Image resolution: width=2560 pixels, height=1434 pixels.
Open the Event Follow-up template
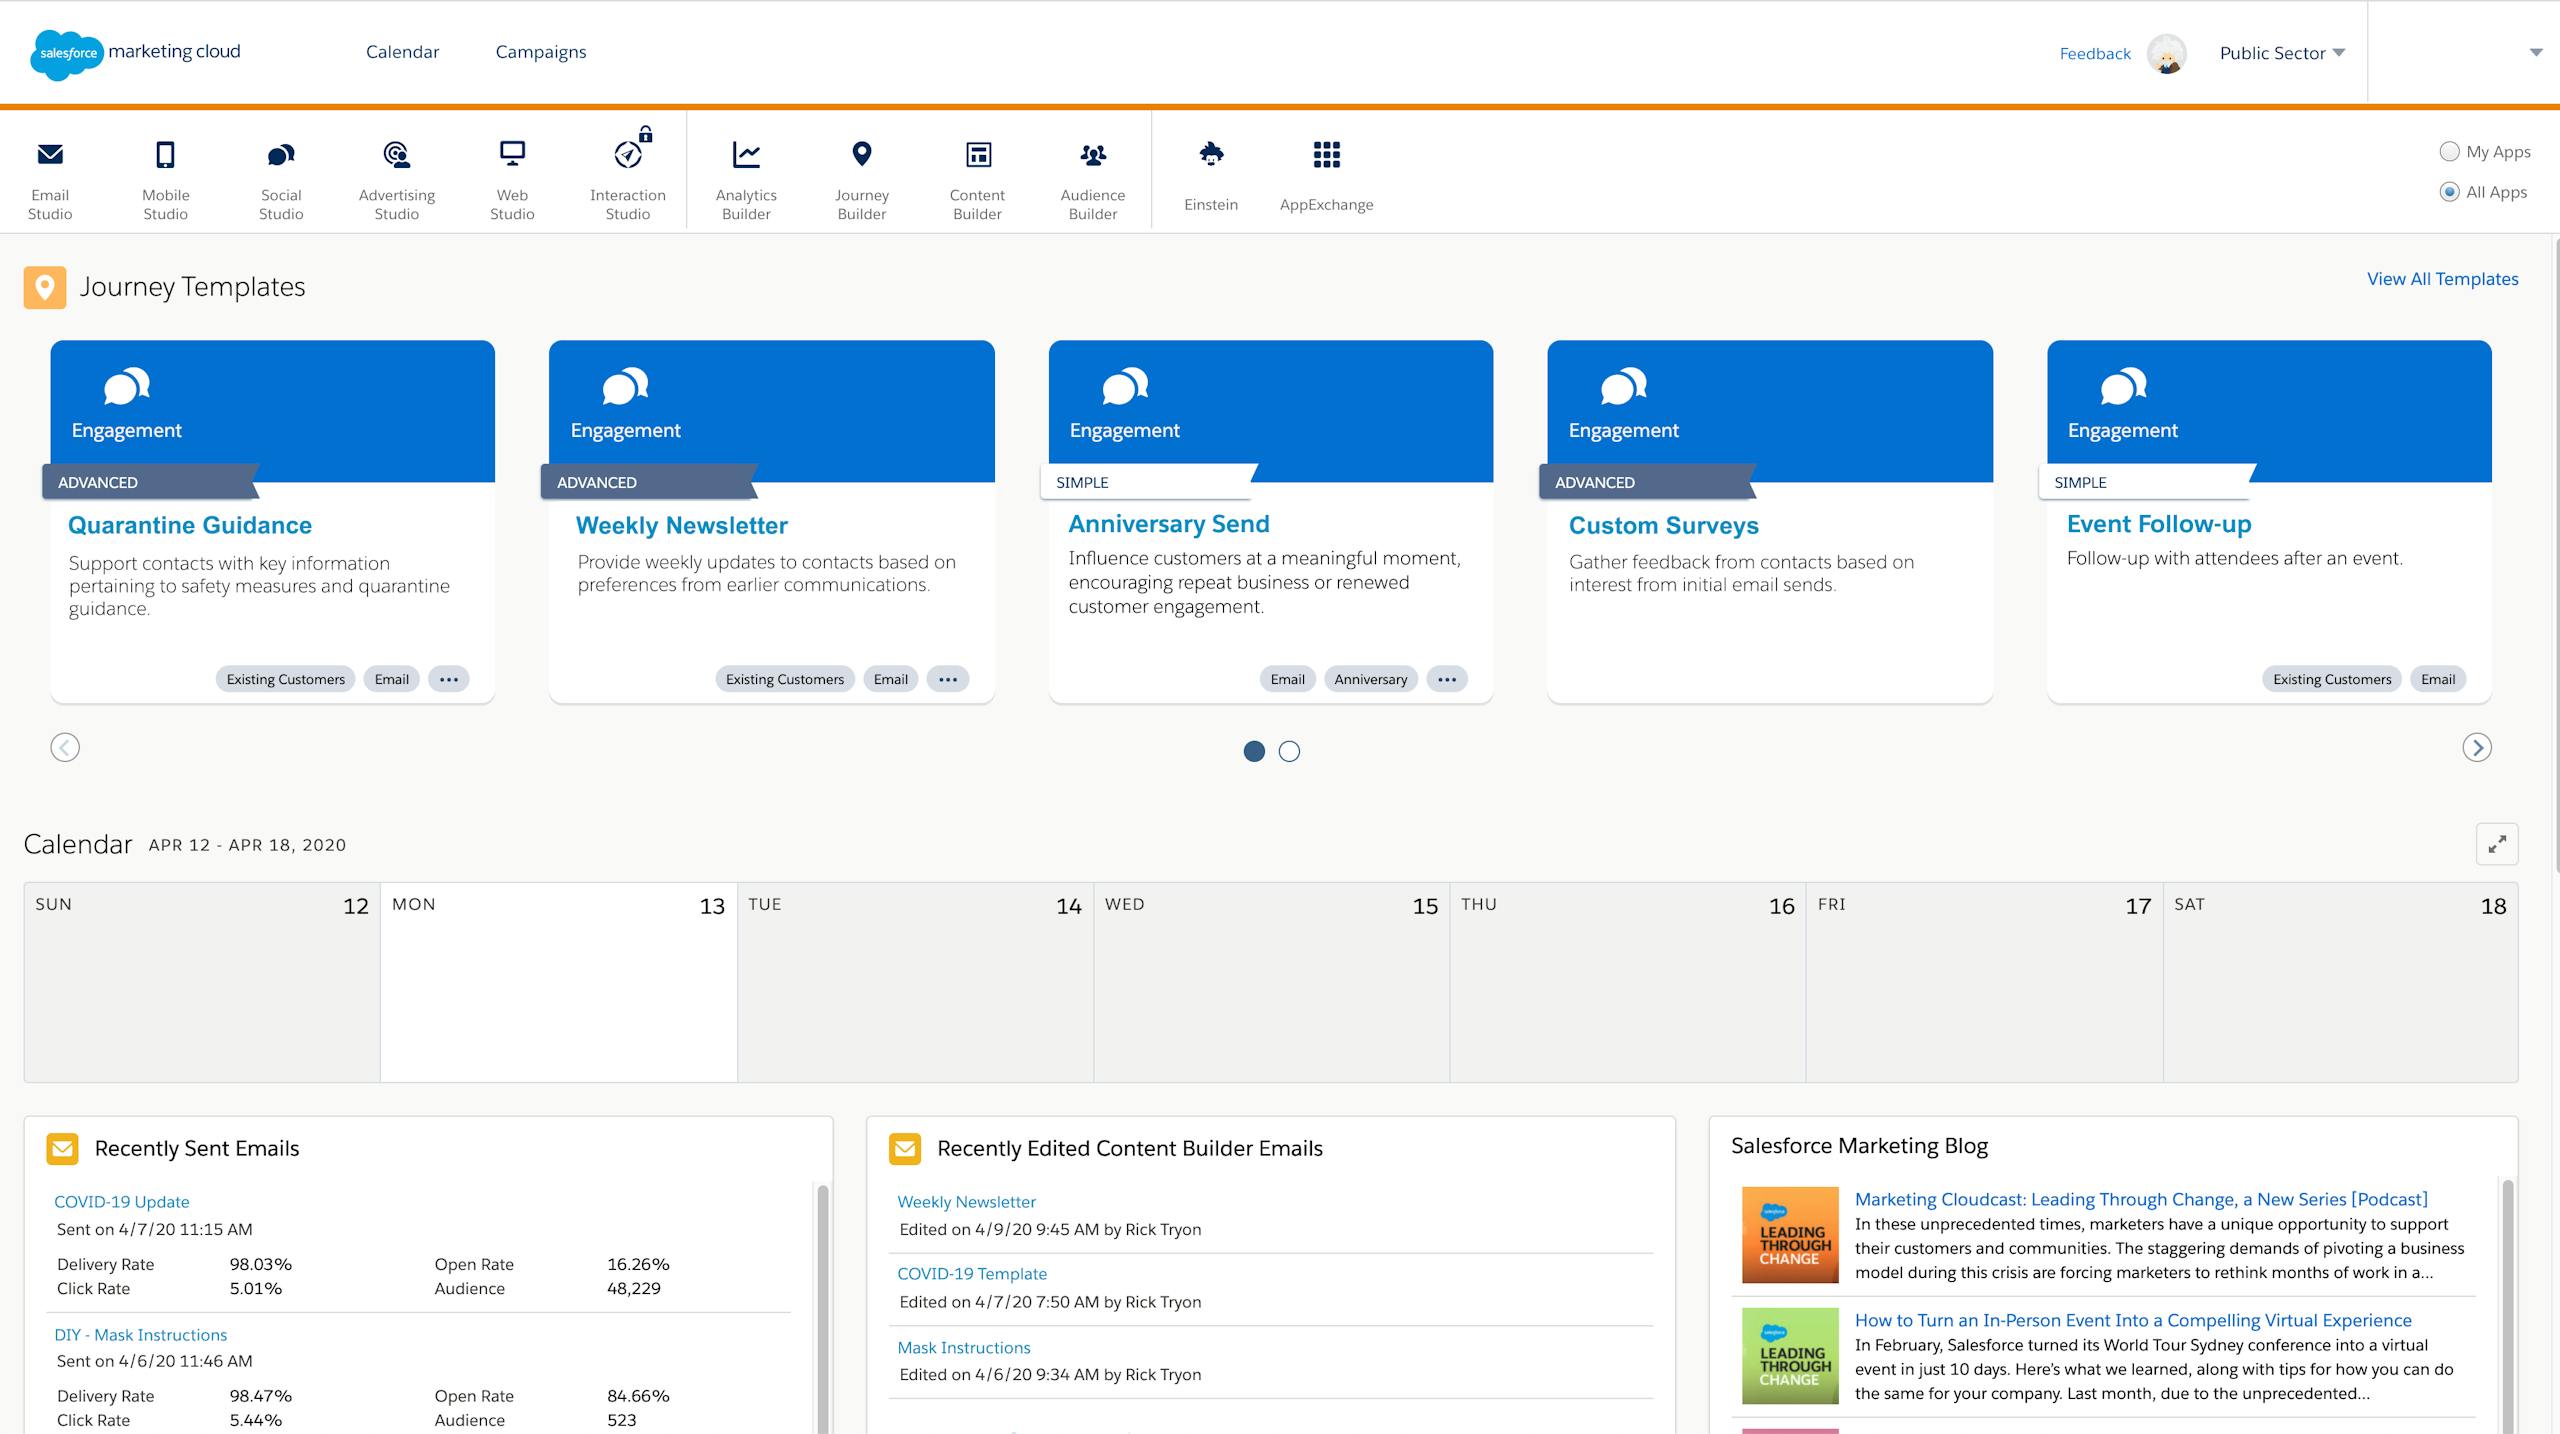pyautogui.click(x=2159, y=524)
